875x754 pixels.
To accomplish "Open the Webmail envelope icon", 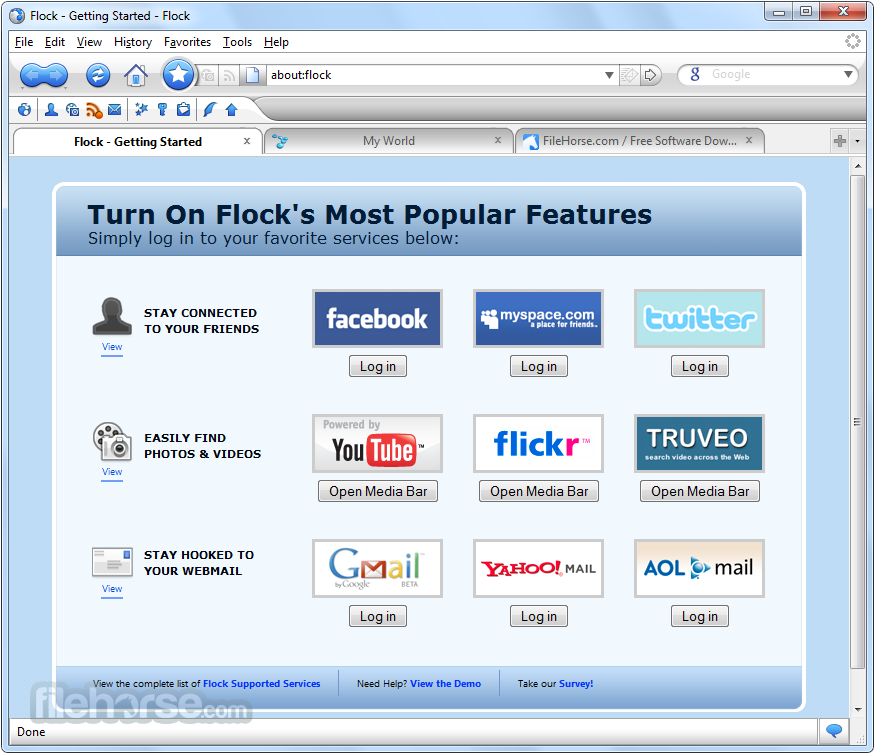I will click(x=114, y=109).
